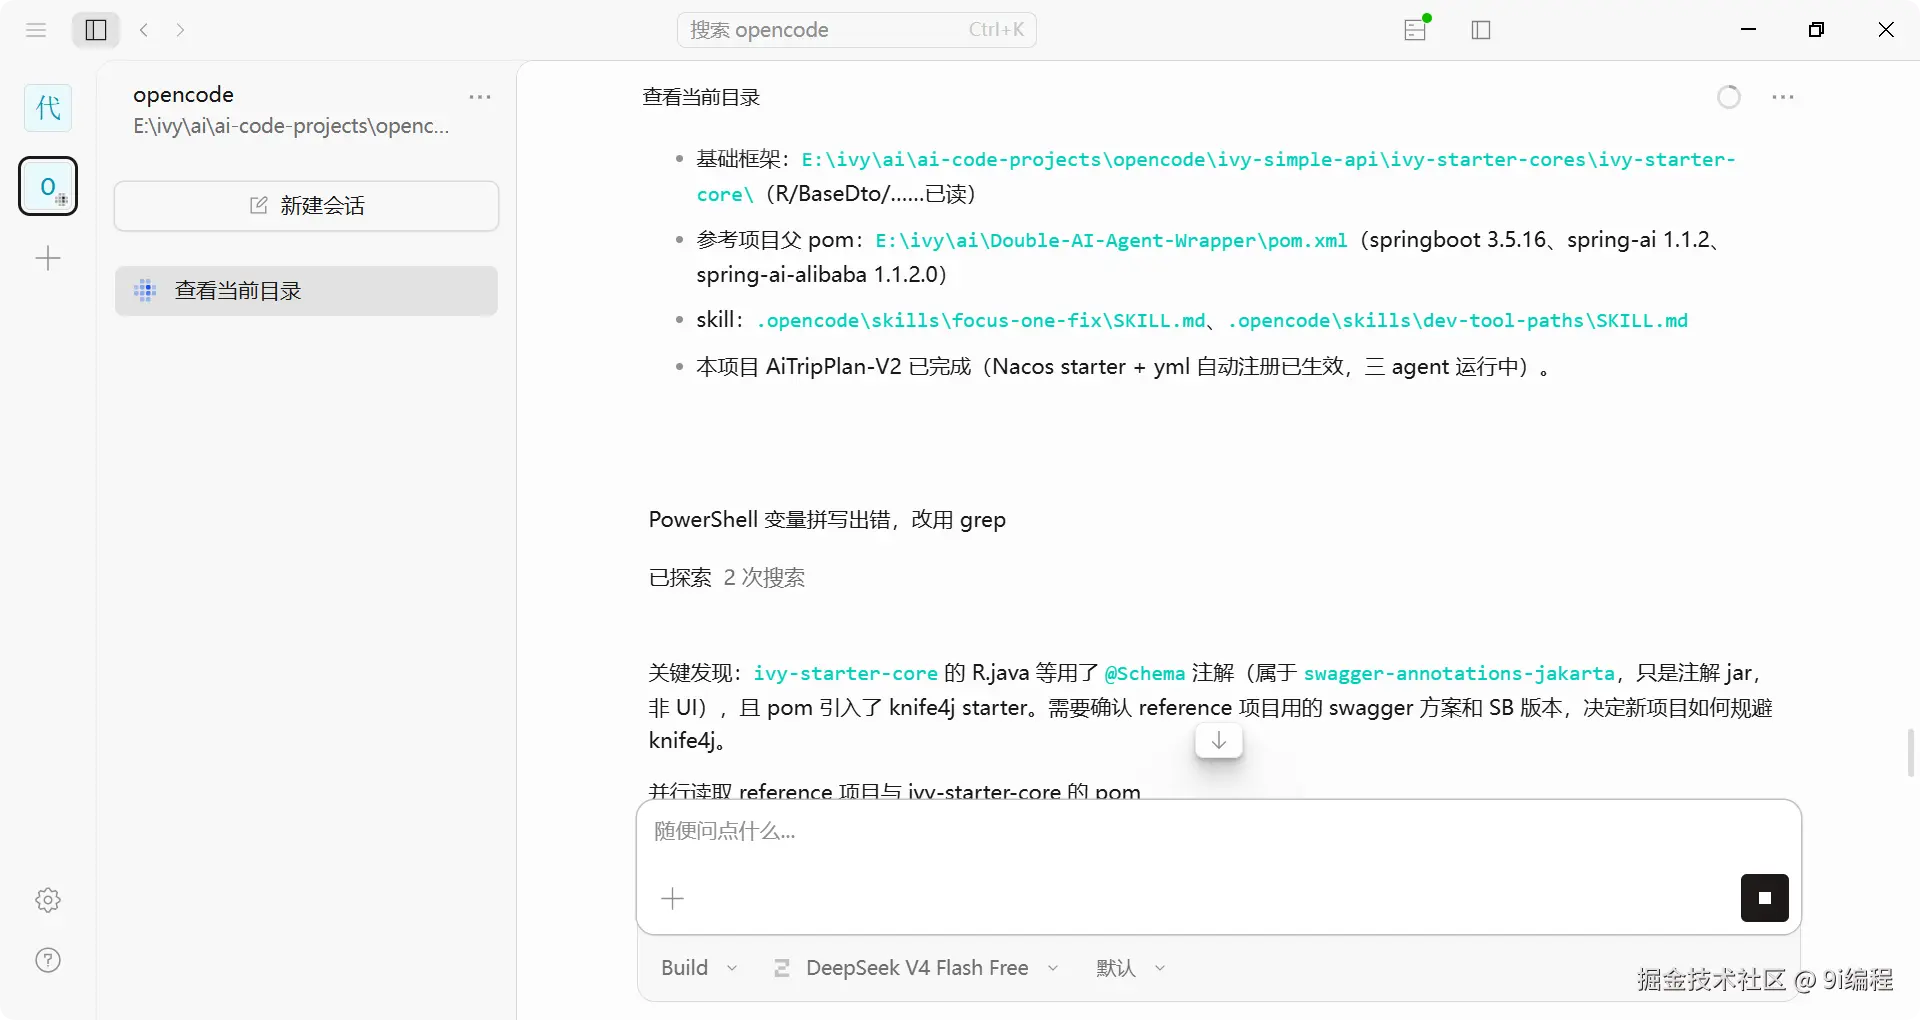This screenshot has height=1020, width=1920.
Task: Click the 随便问点什么 message input
Action: tap(1218, 832)
